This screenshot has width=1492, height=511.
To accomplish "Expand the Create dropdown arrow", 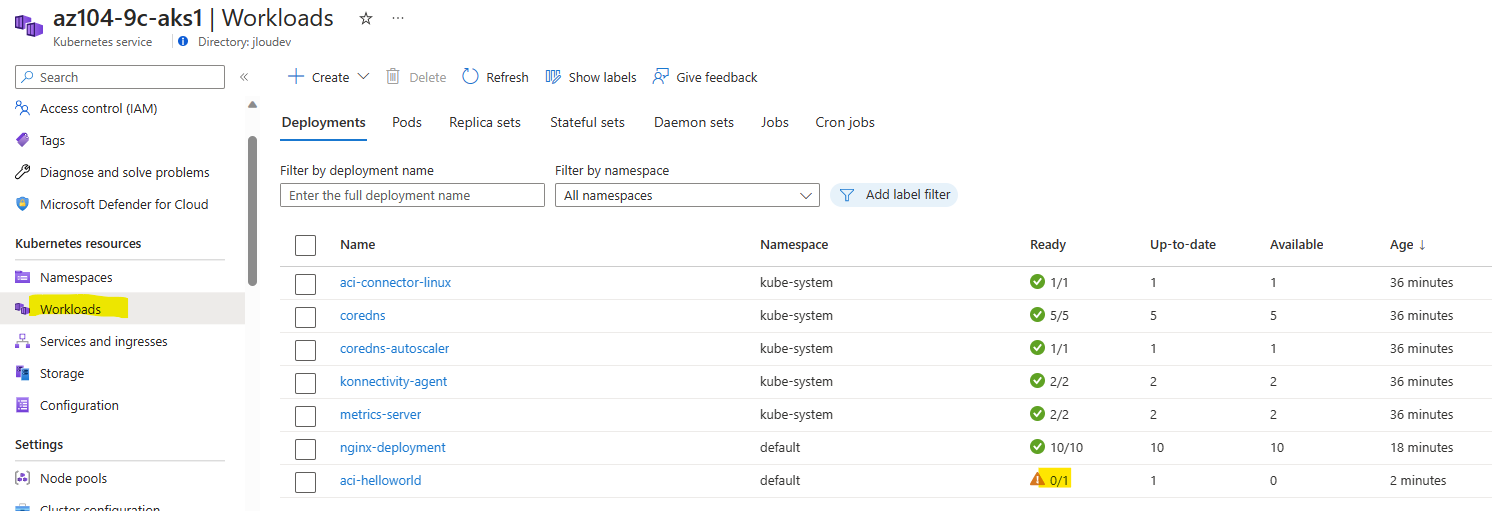I will 363,77.
